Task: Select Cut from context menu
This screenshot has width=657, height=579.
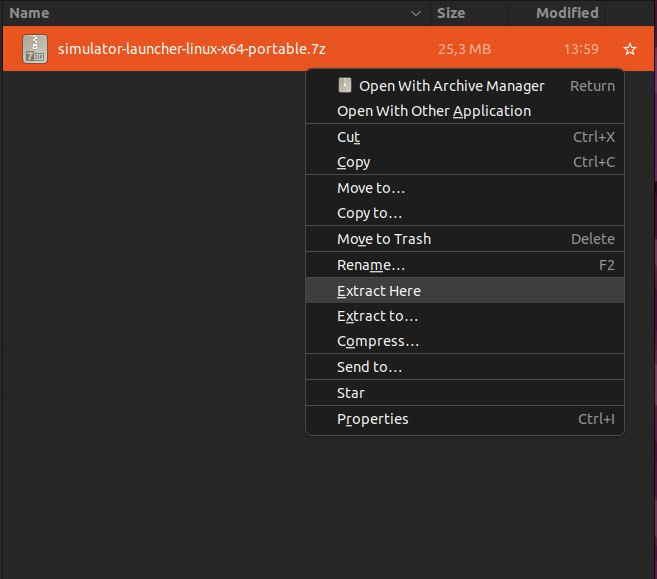Action: [348, 137]
